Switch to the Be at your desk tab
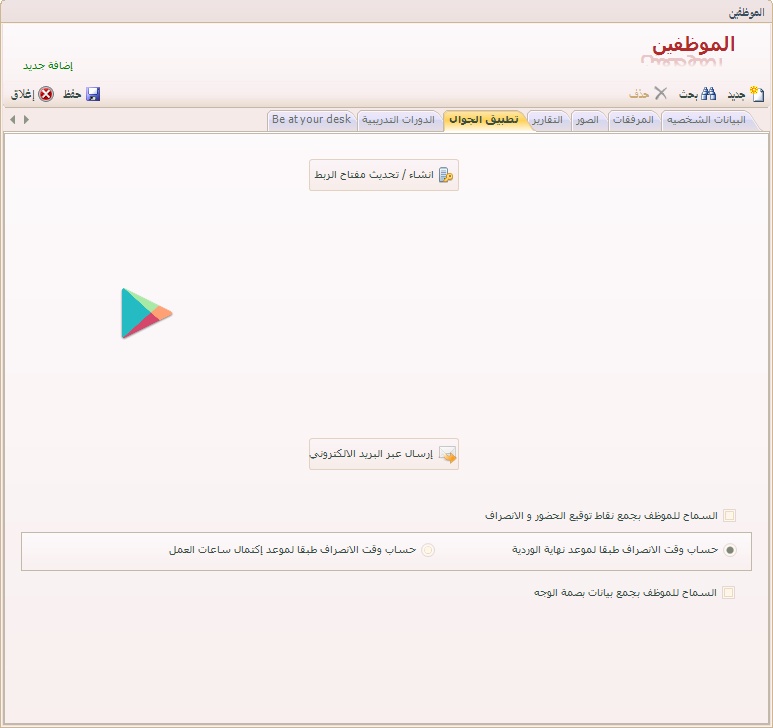 click(312, 120)
